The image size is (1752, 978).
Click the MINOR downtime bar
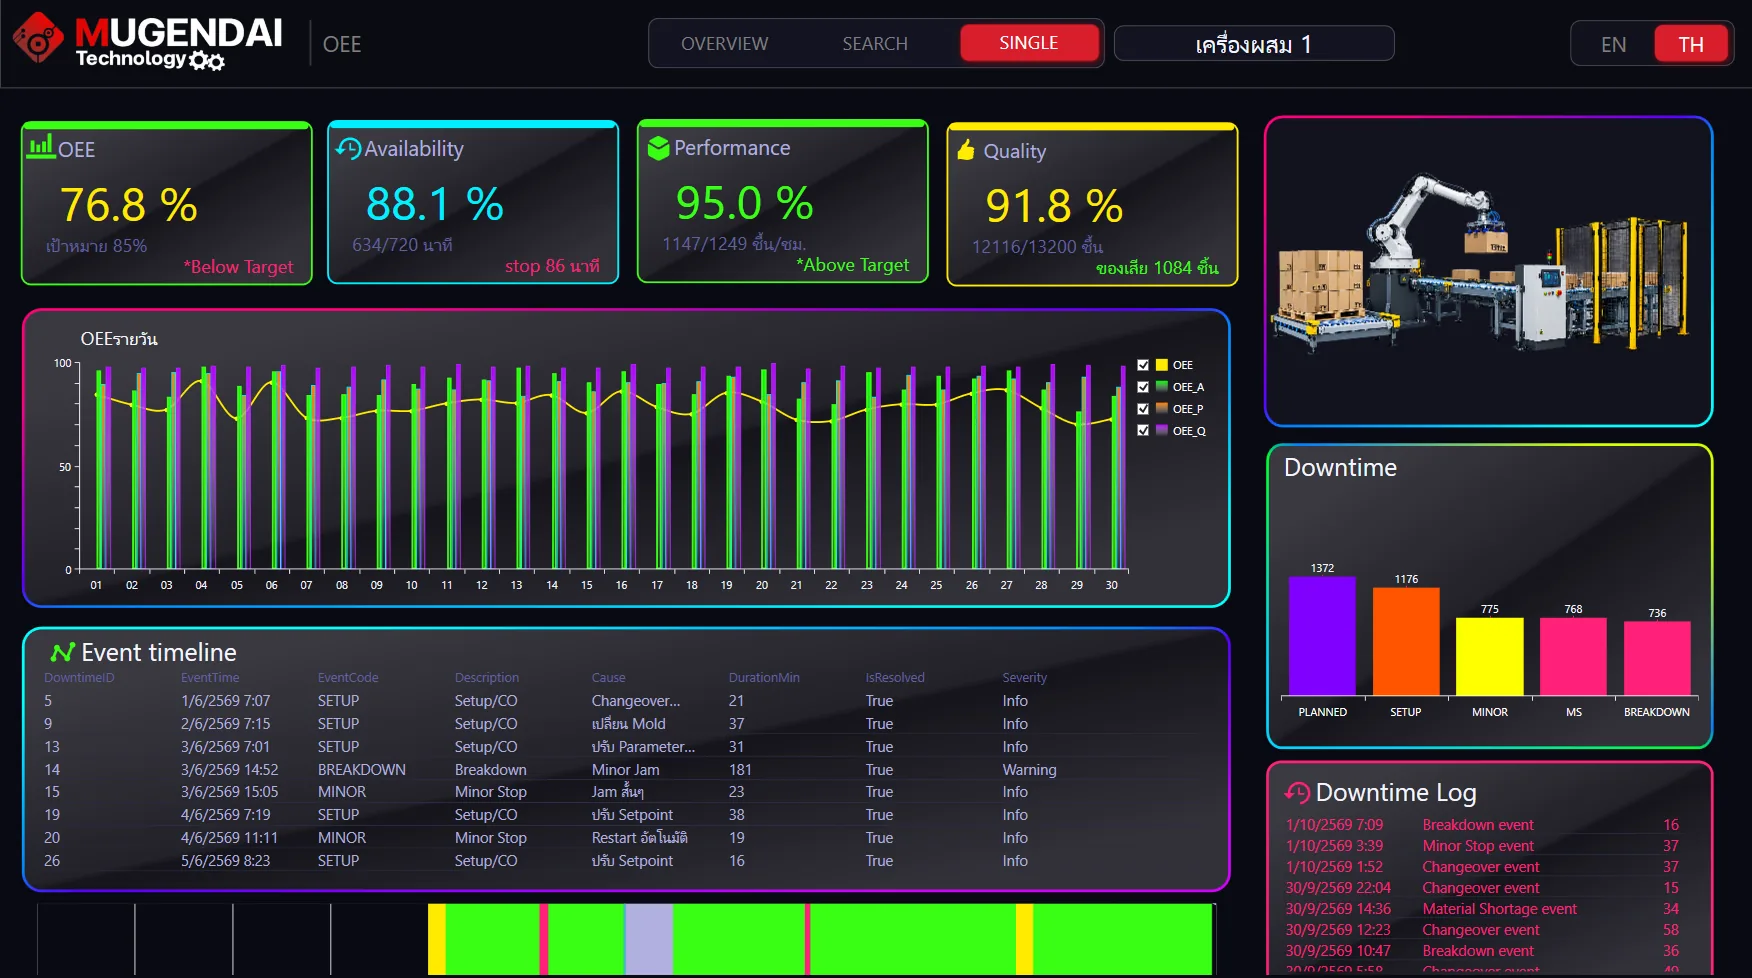click(1490, 656)
